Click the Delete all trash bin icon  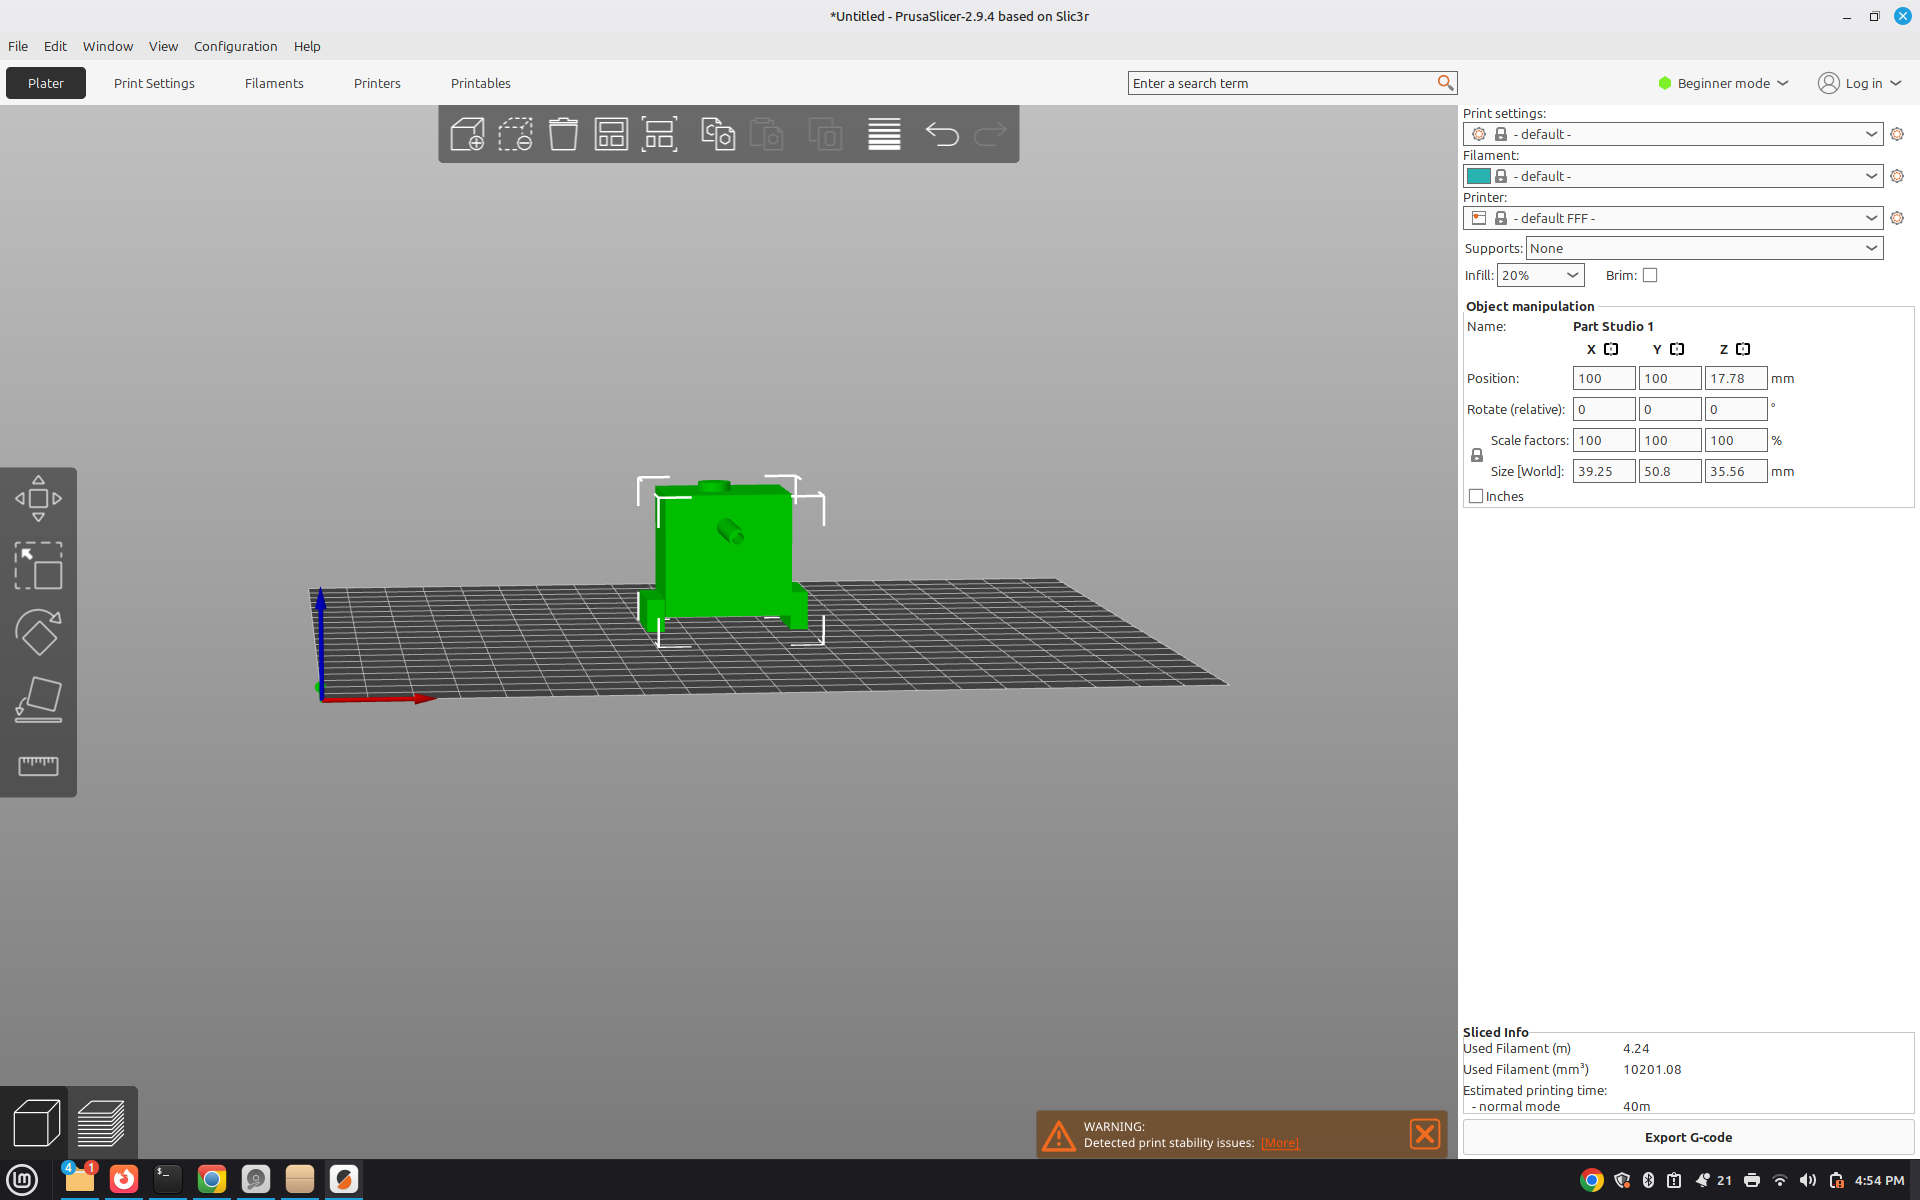point(563,134)
